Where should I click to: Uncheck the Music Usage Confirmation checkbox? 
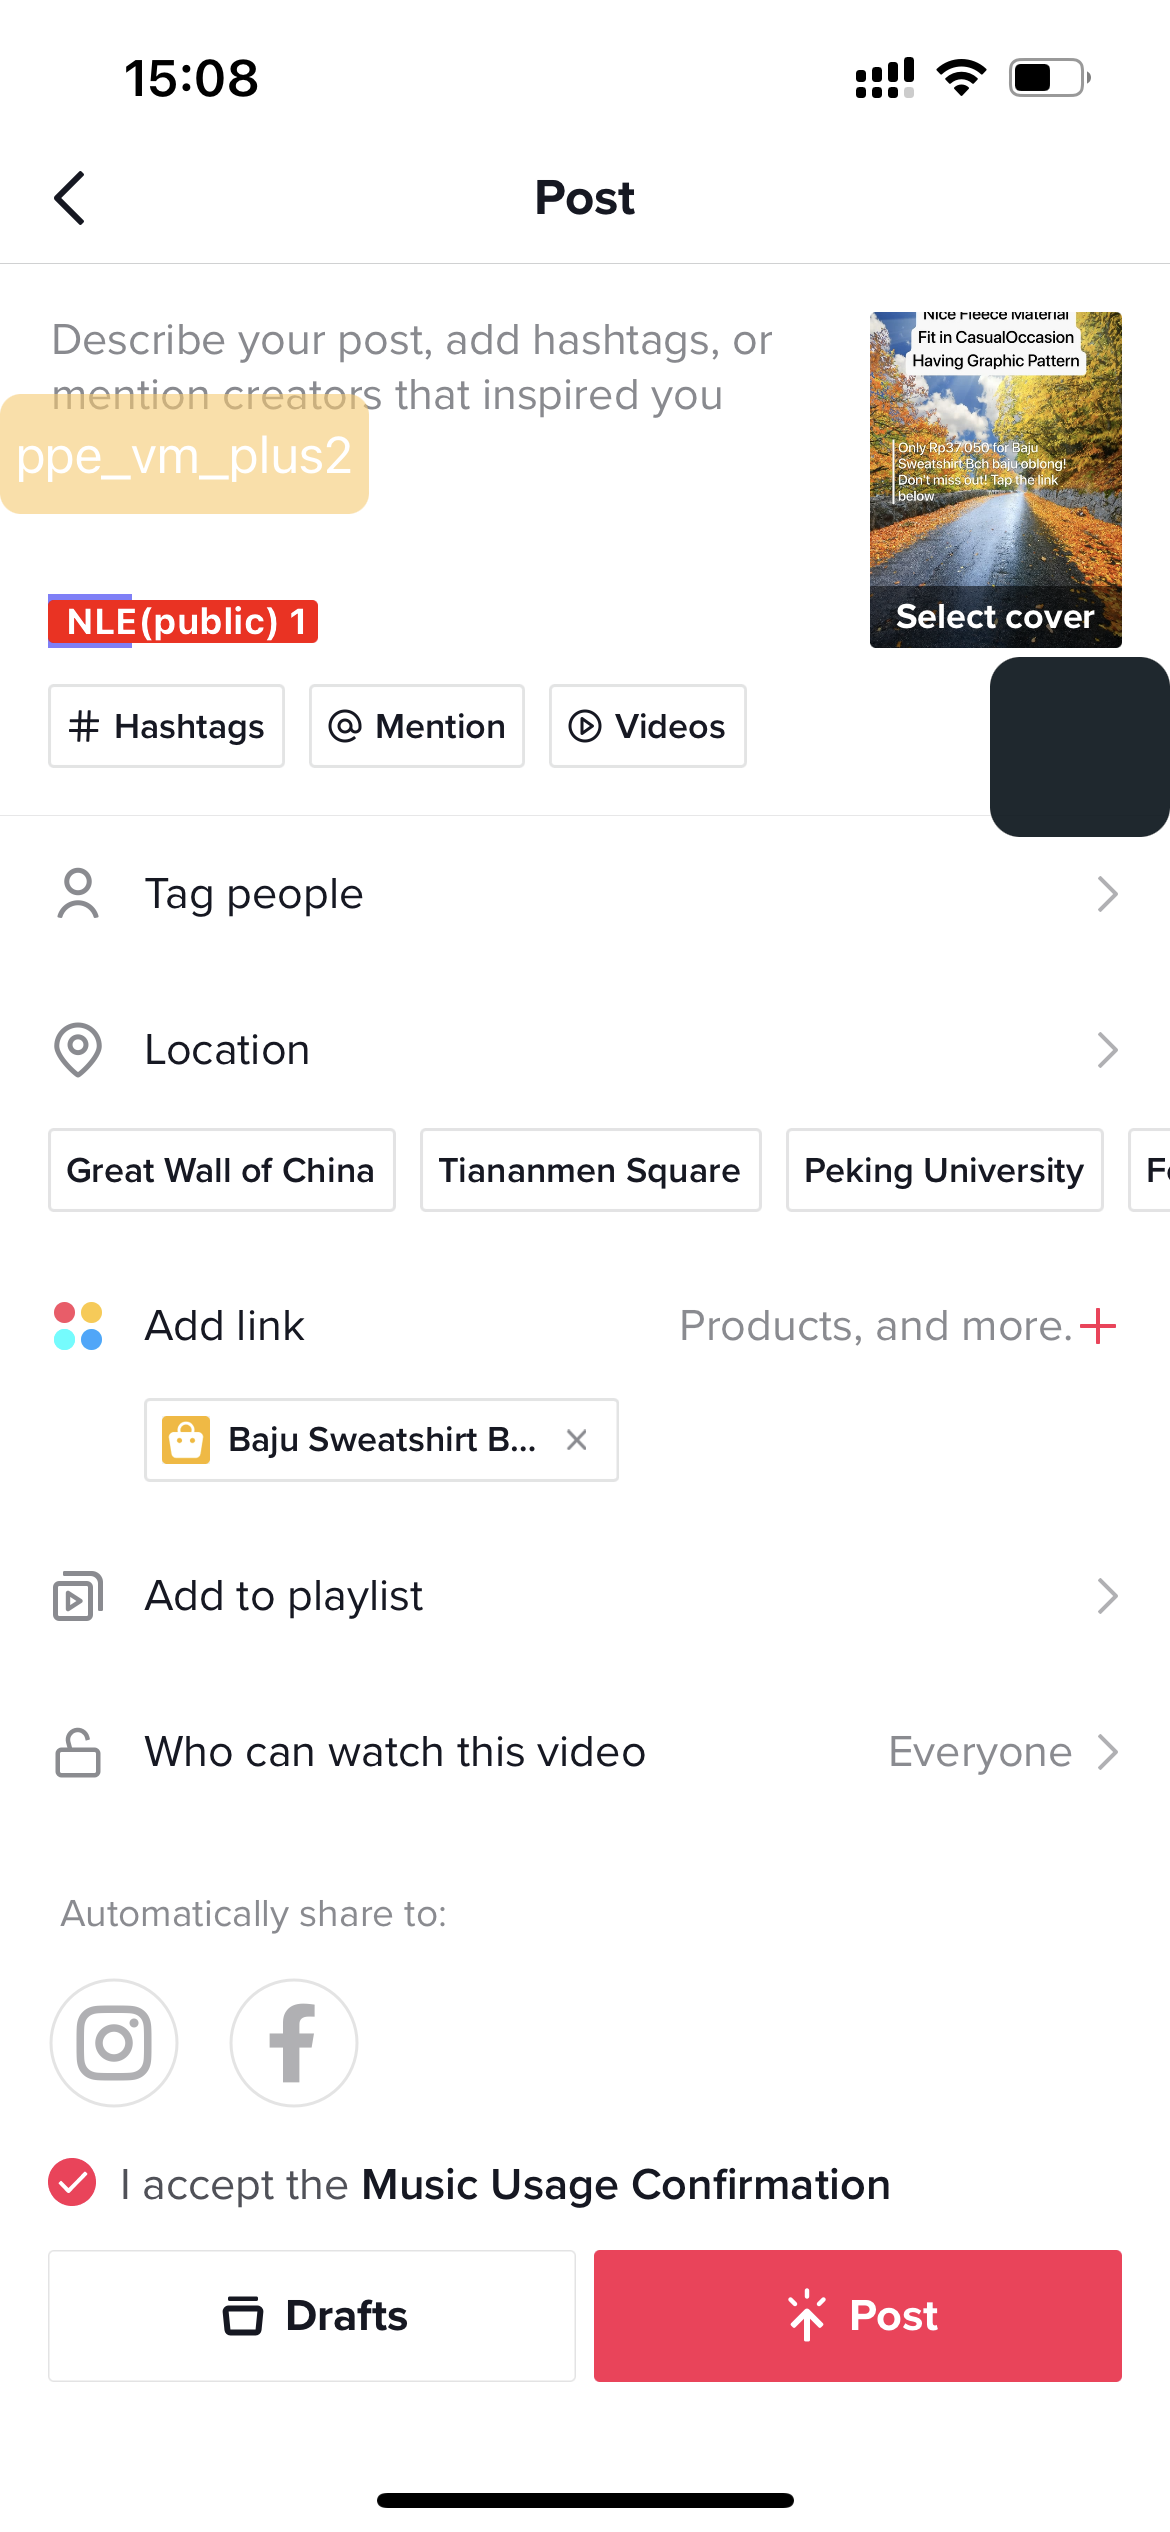click(72, 2182)
